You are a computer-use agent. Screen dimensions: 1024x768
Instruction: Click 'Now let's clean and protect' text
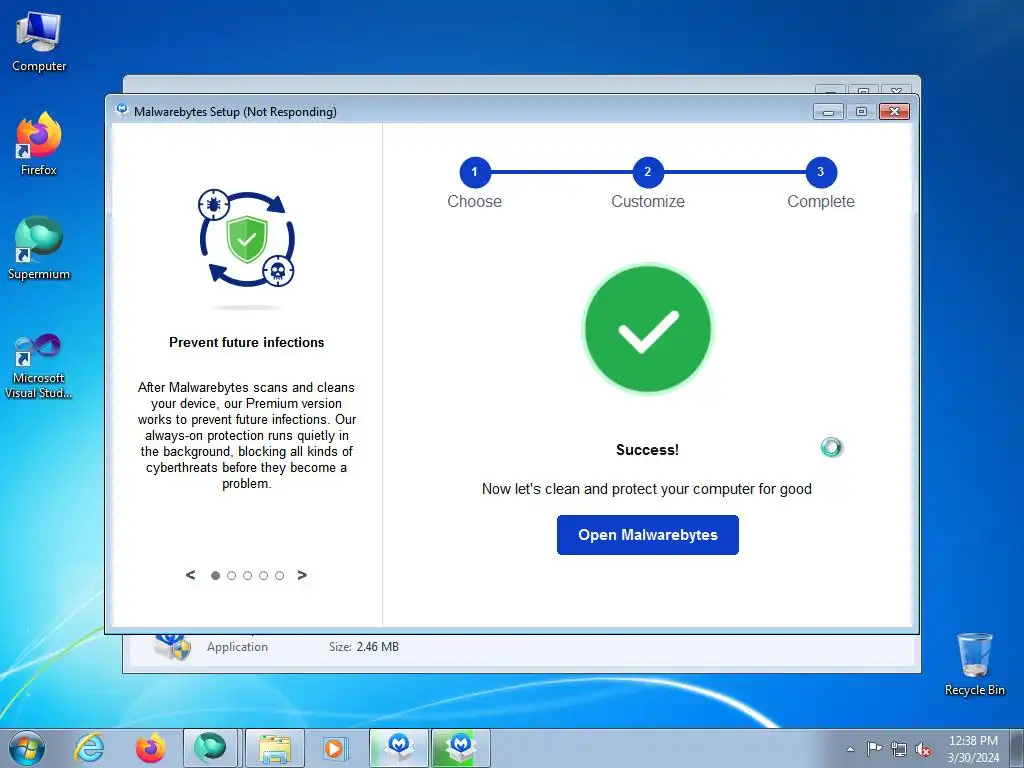coord(647,489)
